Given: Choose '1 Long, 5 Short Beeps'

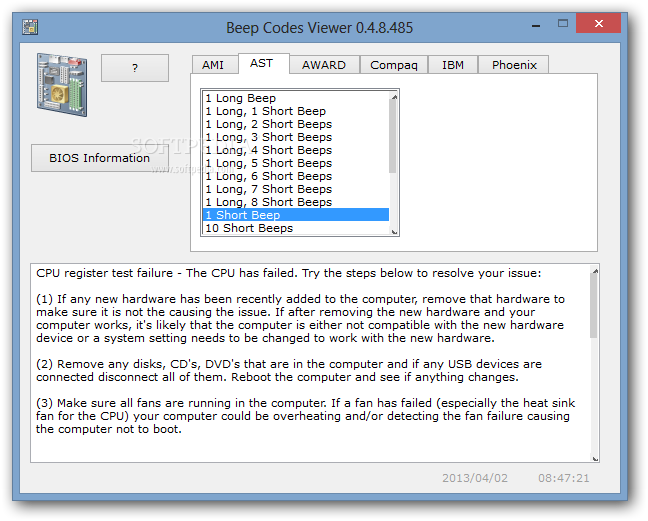Looking at the screenshot, I should pyautogui.click(x=296, y=163).
